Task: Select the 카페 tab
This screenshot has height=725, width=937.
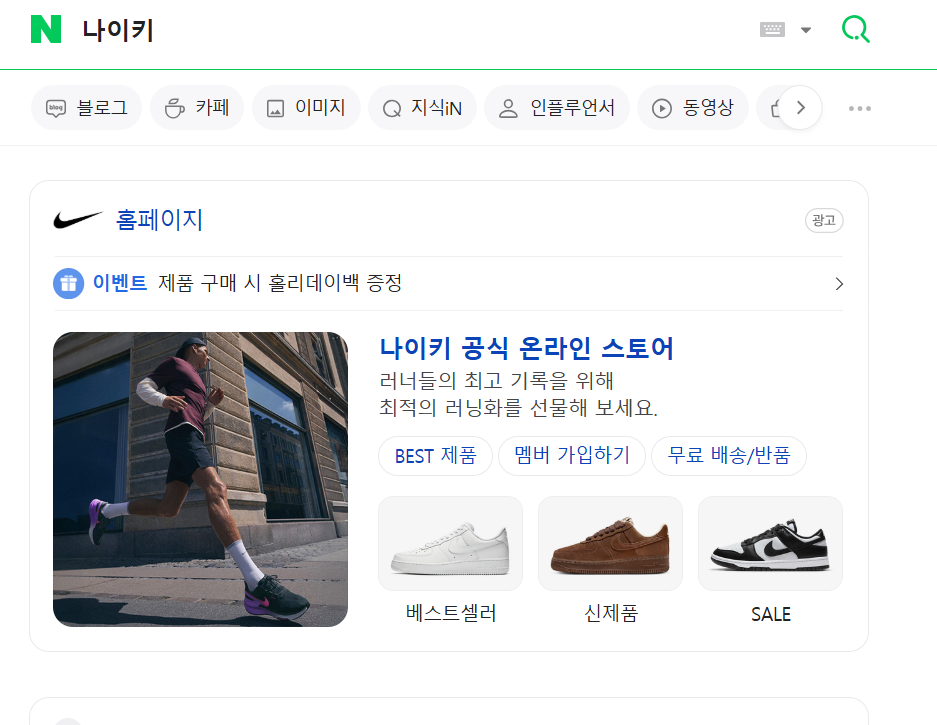Action: (x=197, y=108)
